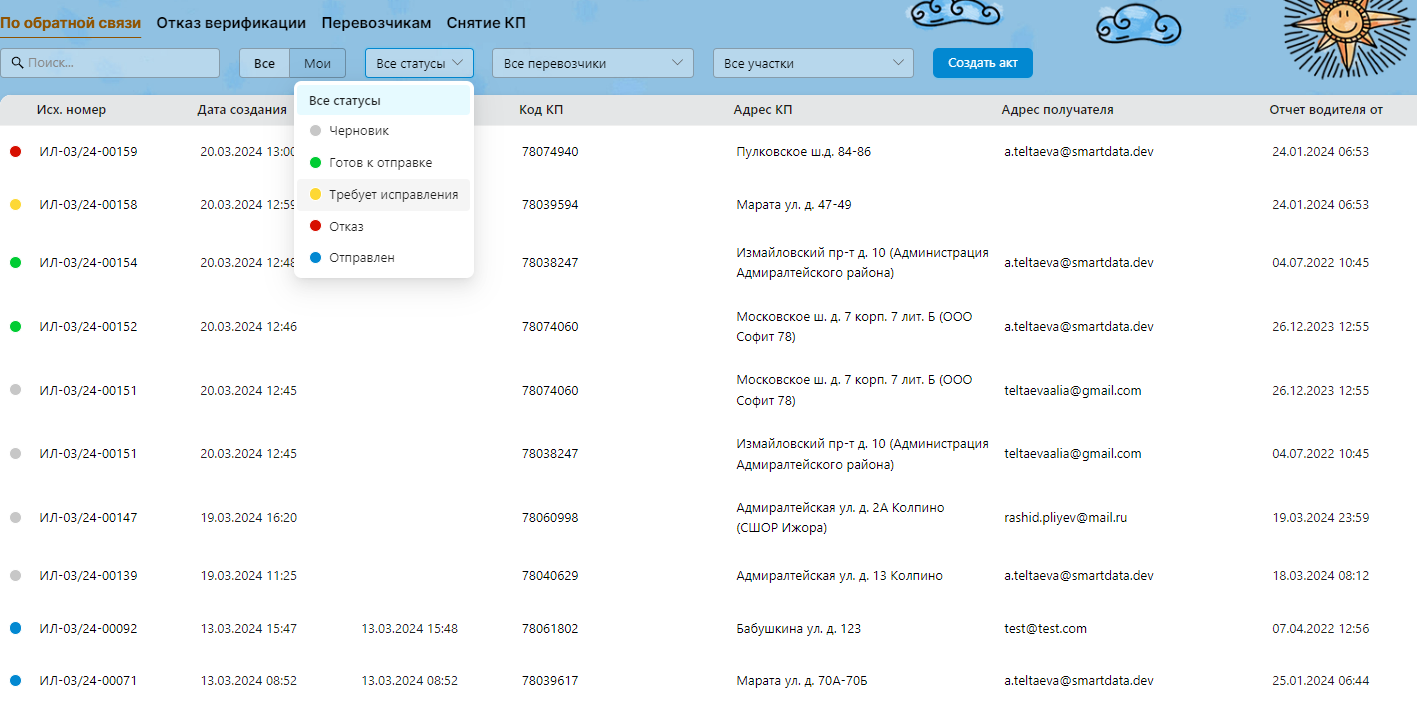1417x713 pixels.
Task: Toggle filter to "Все" records
Action: [x=264, y=63]
